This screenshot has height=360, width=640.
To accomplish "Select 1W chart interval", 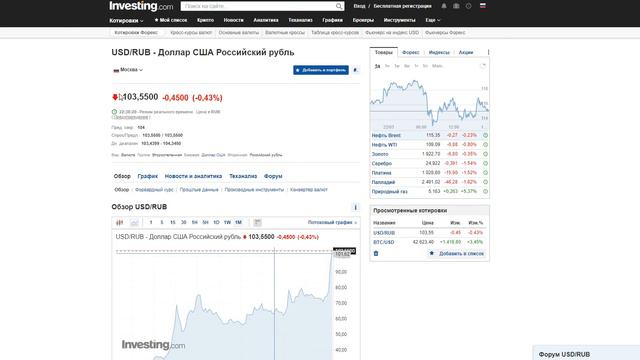I will (x=227, y=222).
